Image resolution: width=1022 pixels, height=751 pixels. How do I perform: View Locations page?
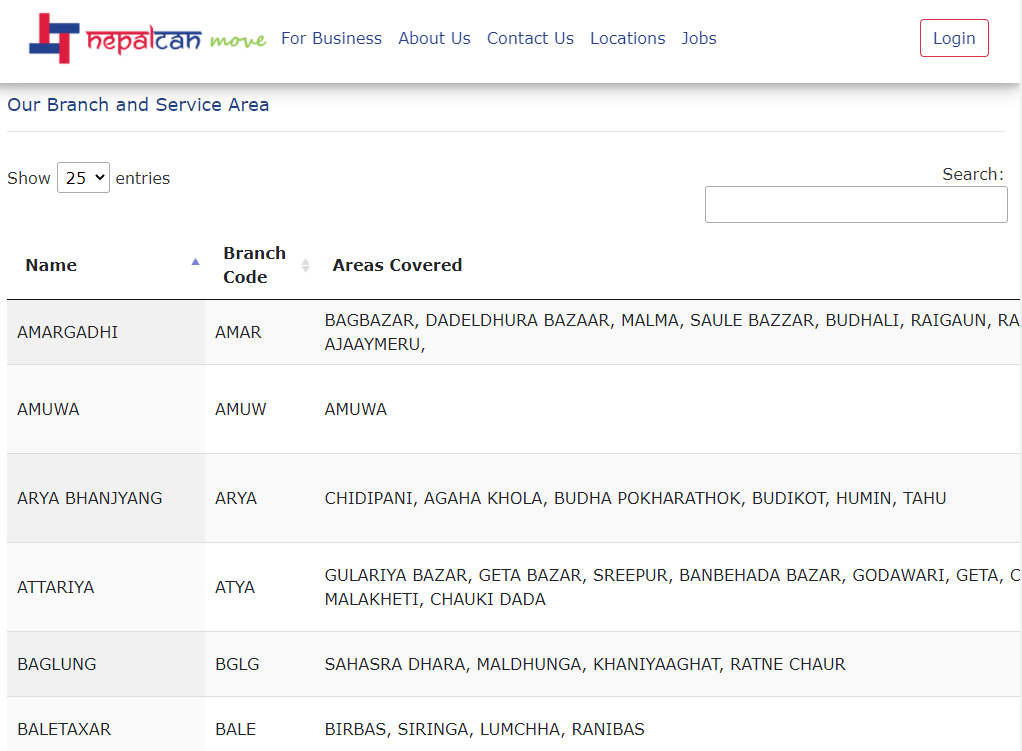pyautogui.click(x=628, y=38)
